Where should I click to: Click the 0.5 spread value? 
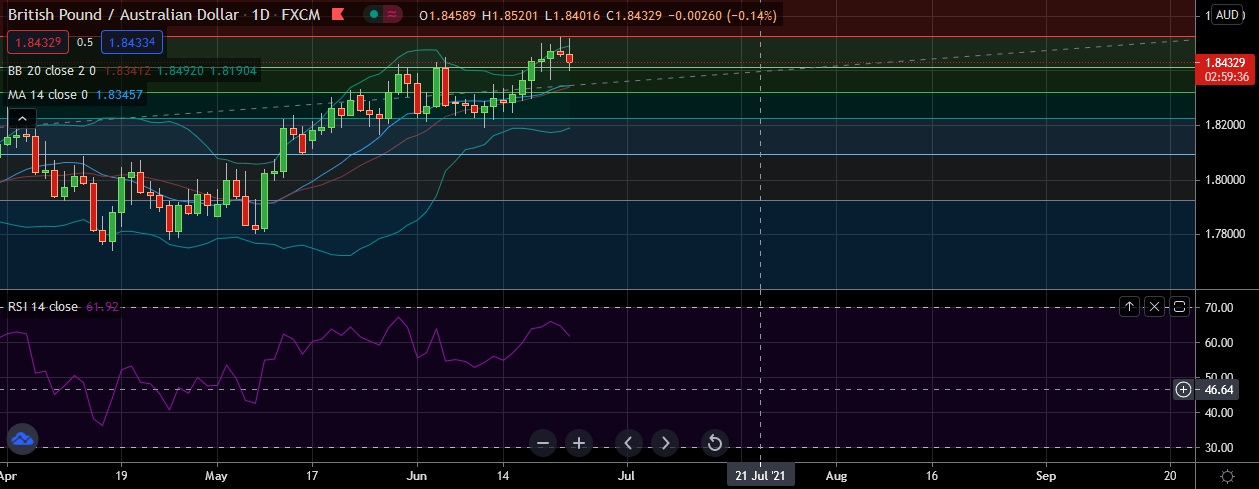[x=85, y=42]
